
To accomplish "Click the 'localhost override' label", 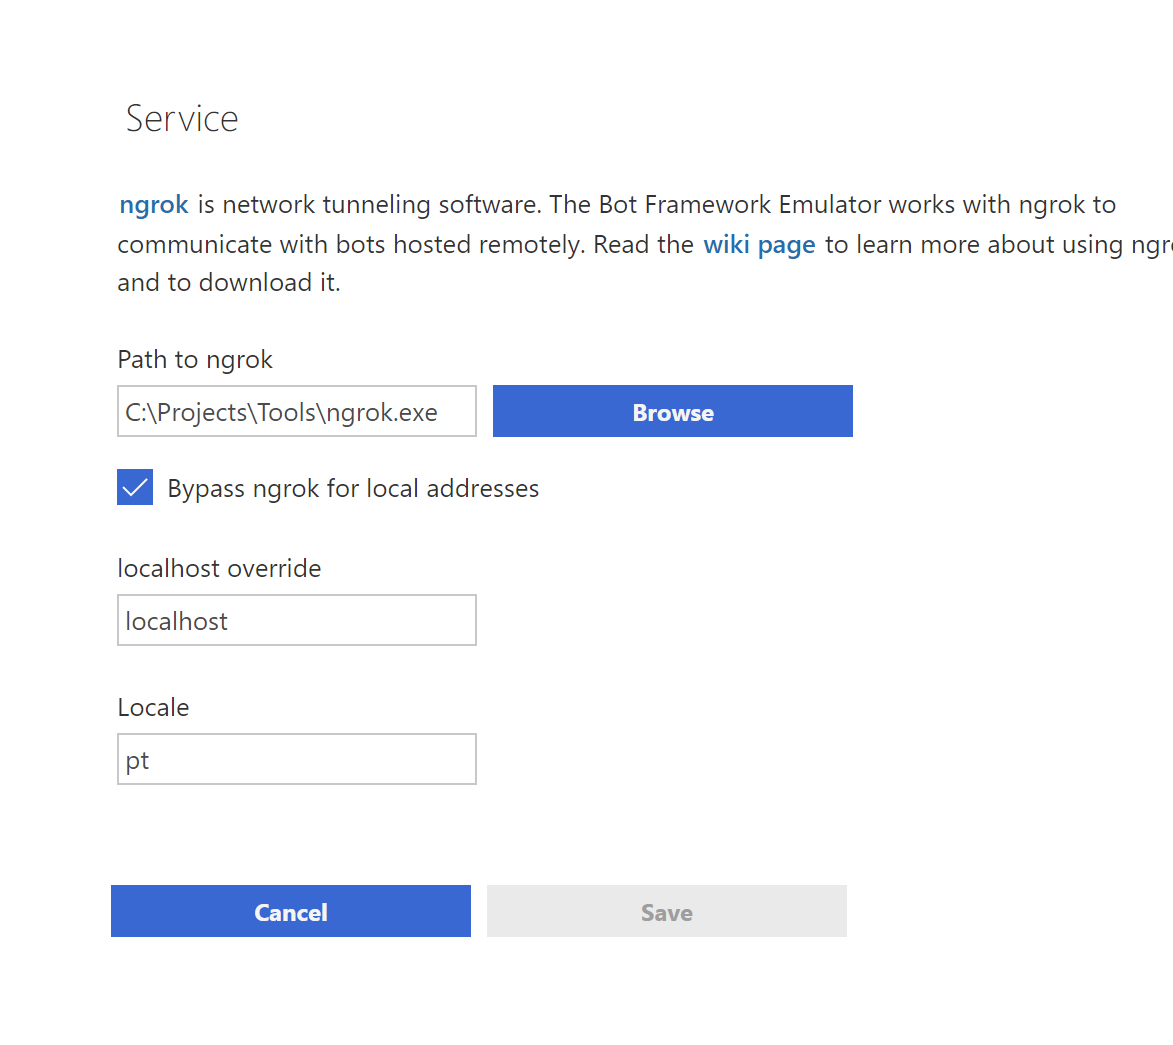I will pos(219,567).
